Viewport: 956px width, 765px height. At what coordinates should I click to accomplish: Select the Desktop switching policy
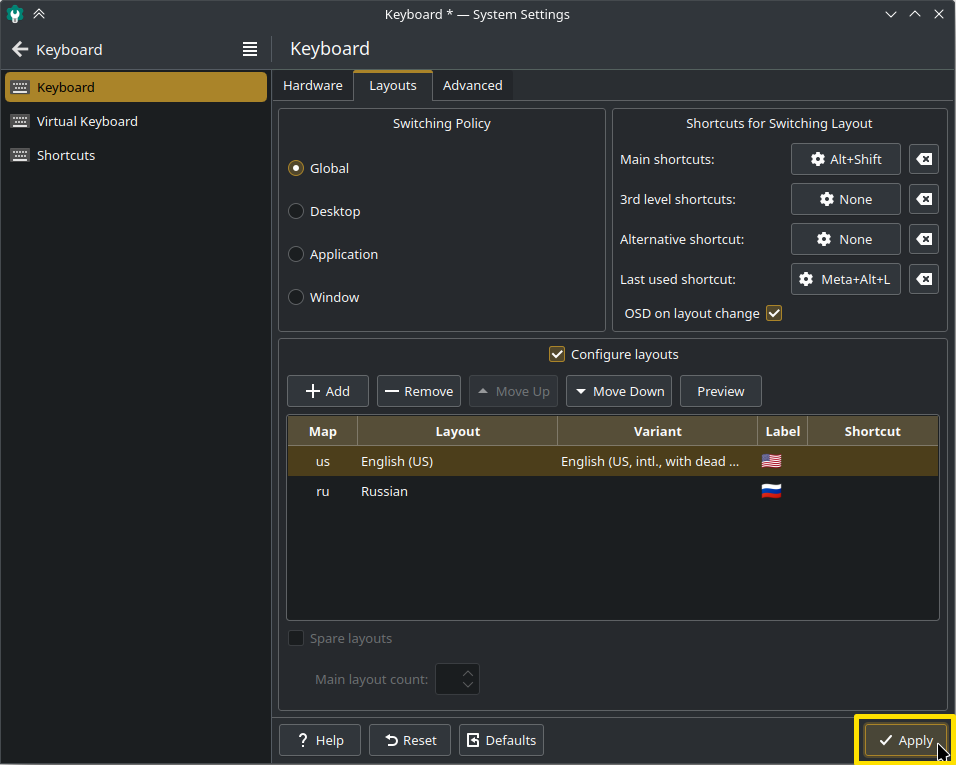[x=296, y=212]
